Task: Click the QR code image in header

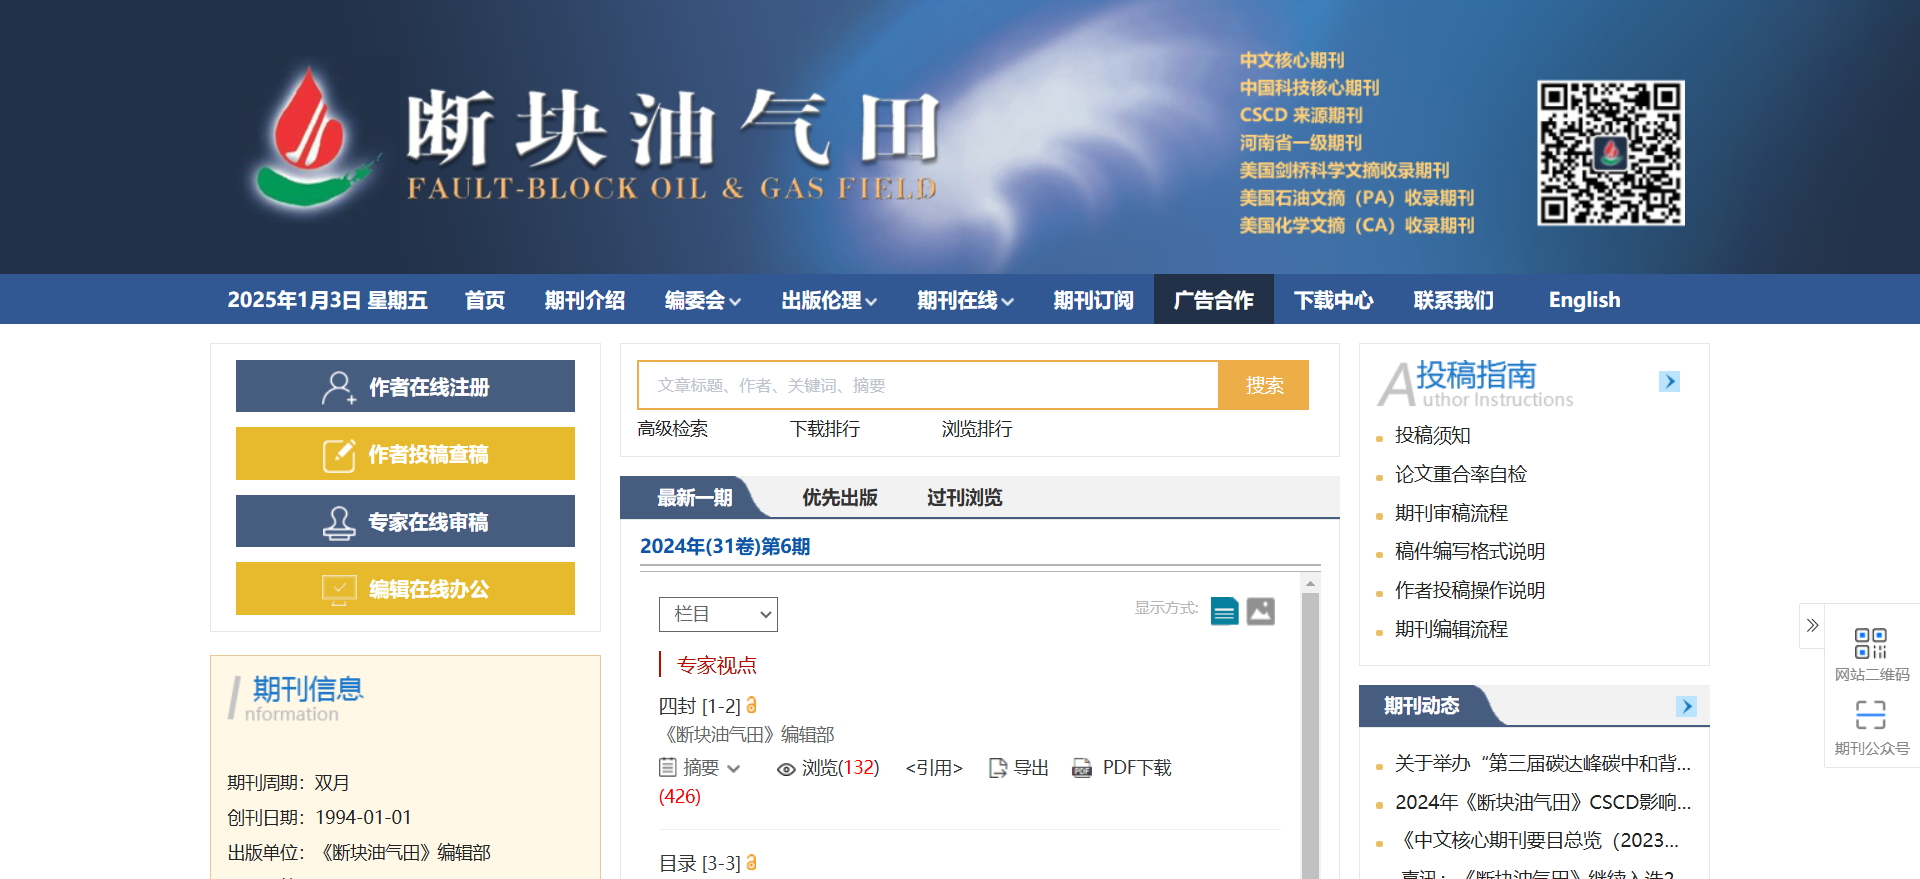Action: point(1610,153)
